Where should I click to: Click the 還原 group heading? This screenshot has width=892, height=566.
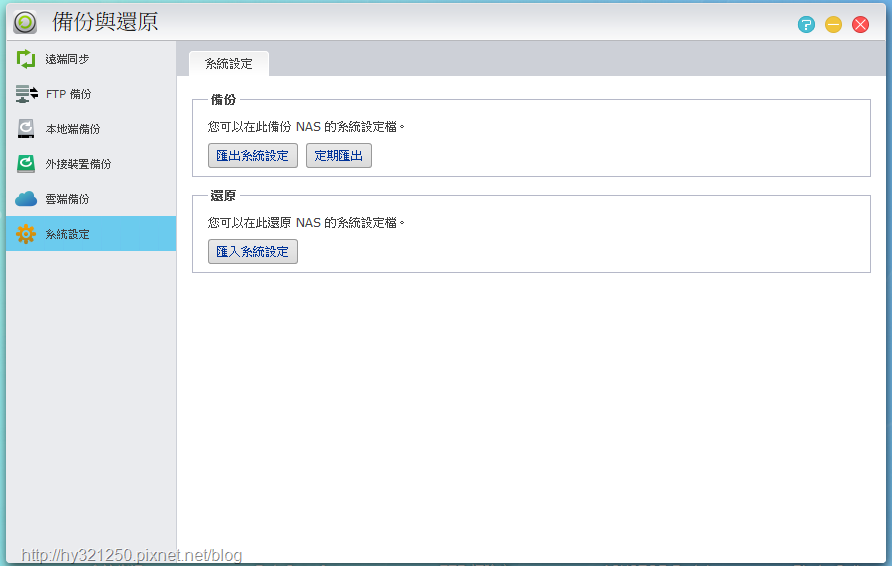(223, 196)
